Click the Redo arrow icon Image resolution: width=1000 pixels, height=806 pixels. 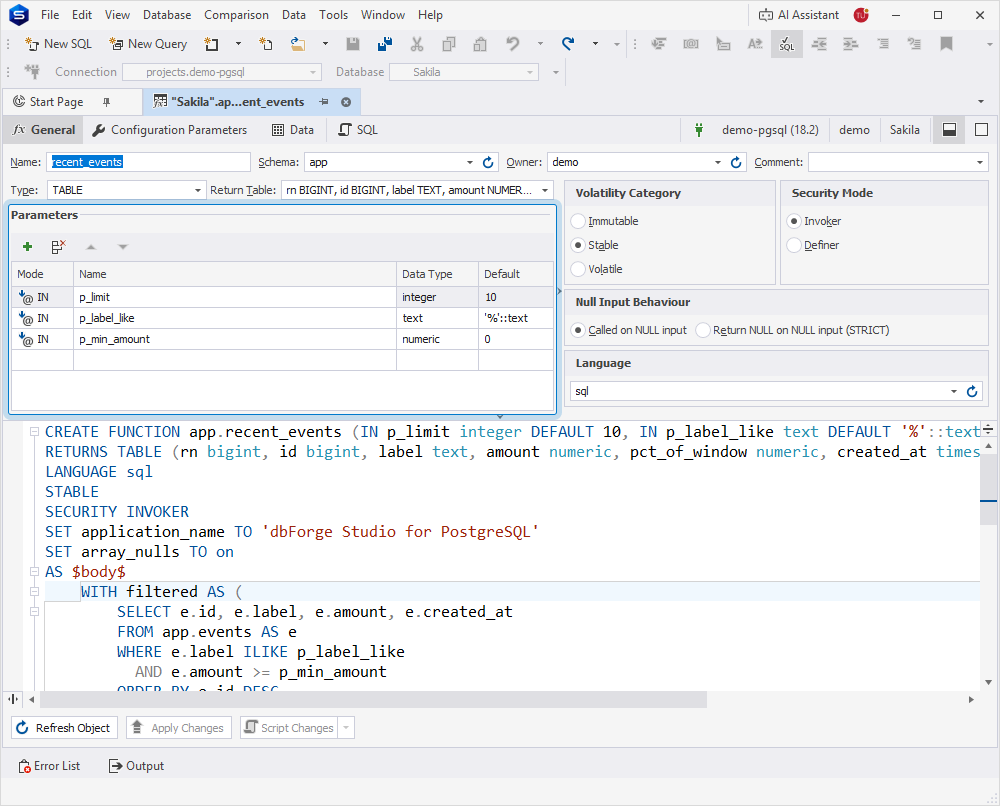(568, 44)
